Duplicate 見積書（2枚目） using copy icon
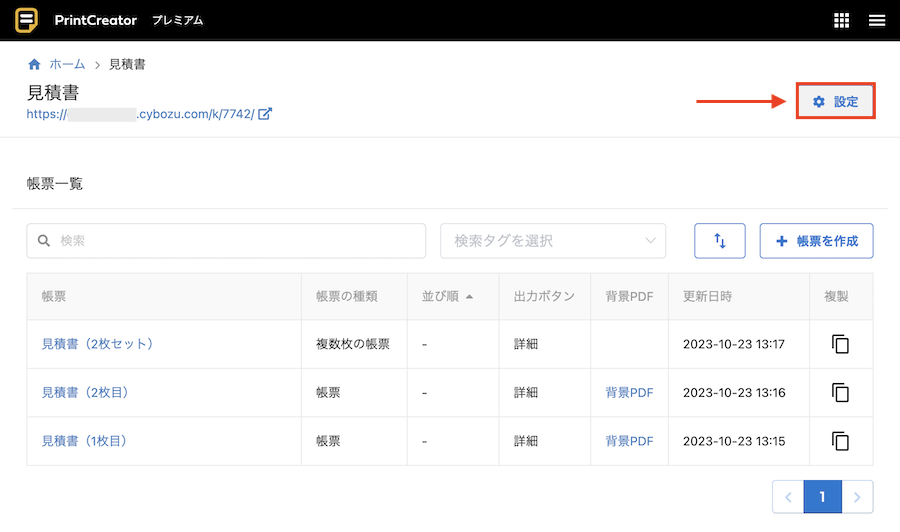This screenshot has width=900, height=532. pos(841,392)
